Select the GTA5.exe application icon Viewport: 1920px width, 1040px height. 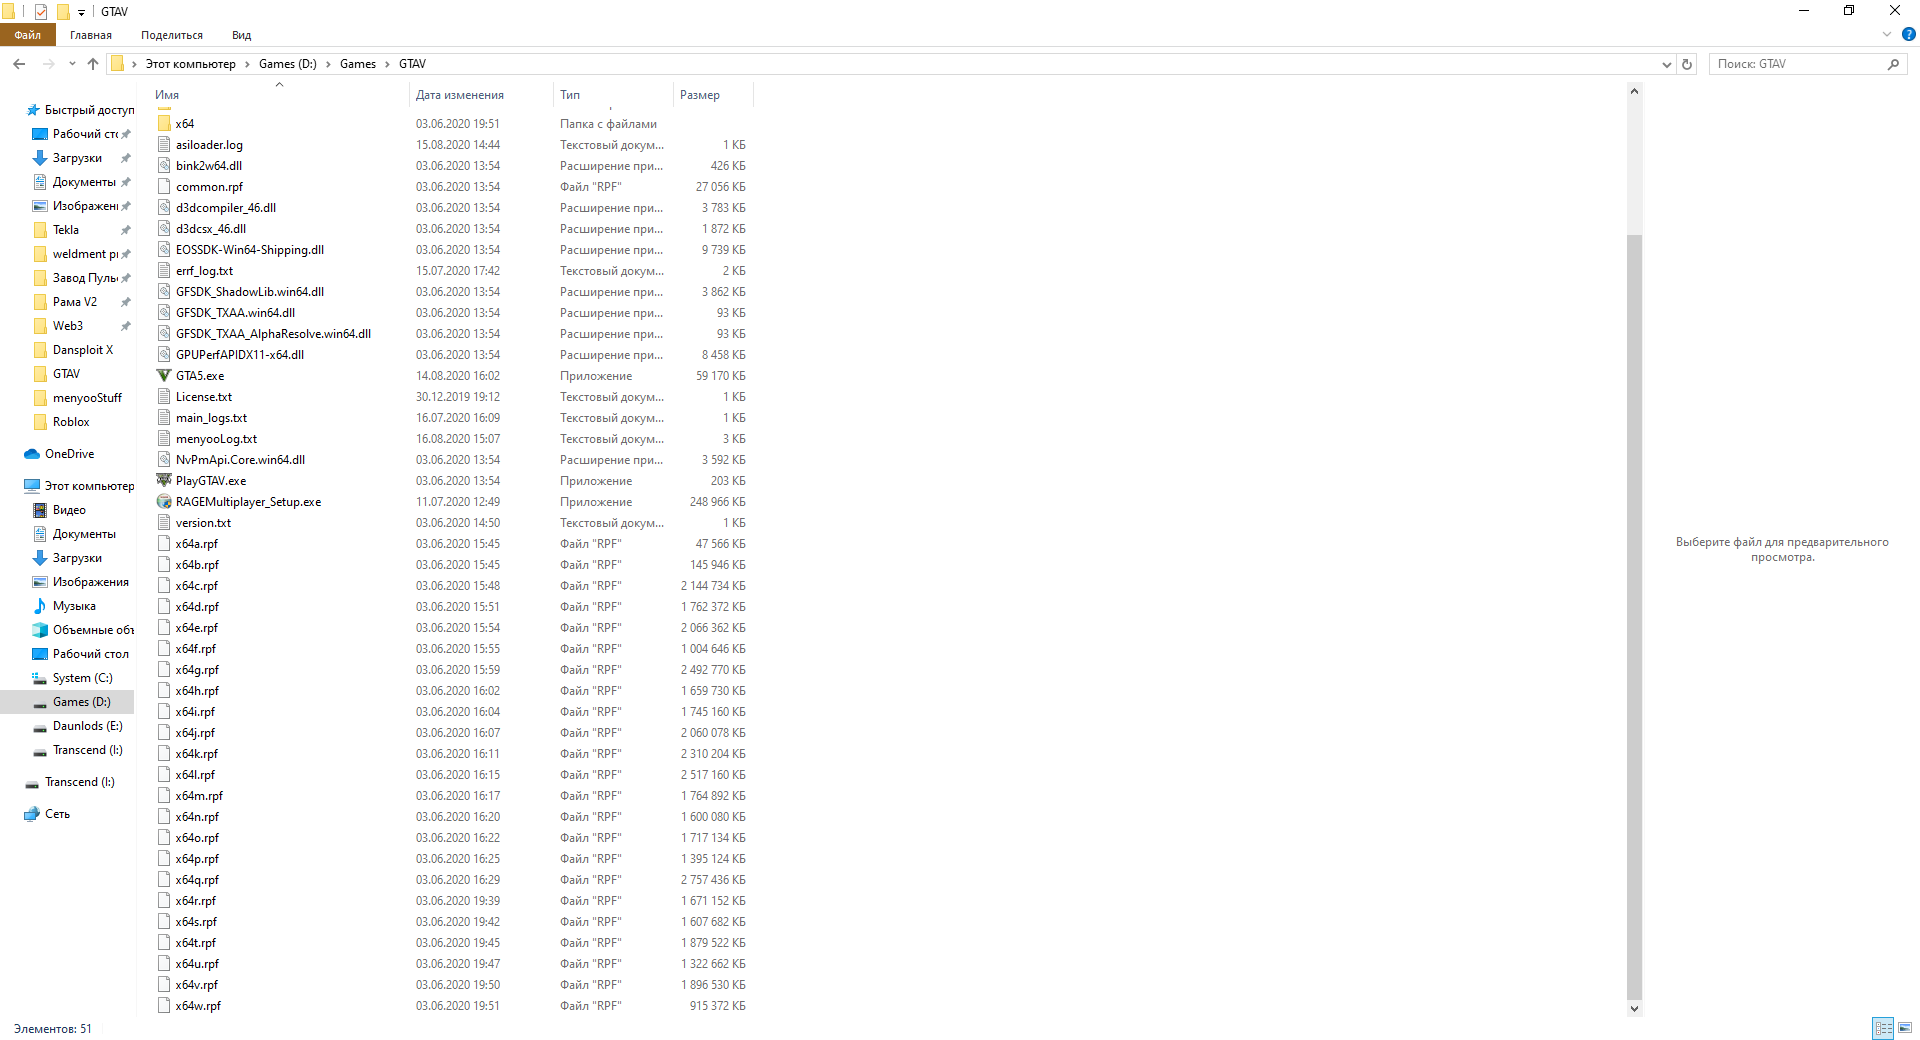(x=164, y=376)
